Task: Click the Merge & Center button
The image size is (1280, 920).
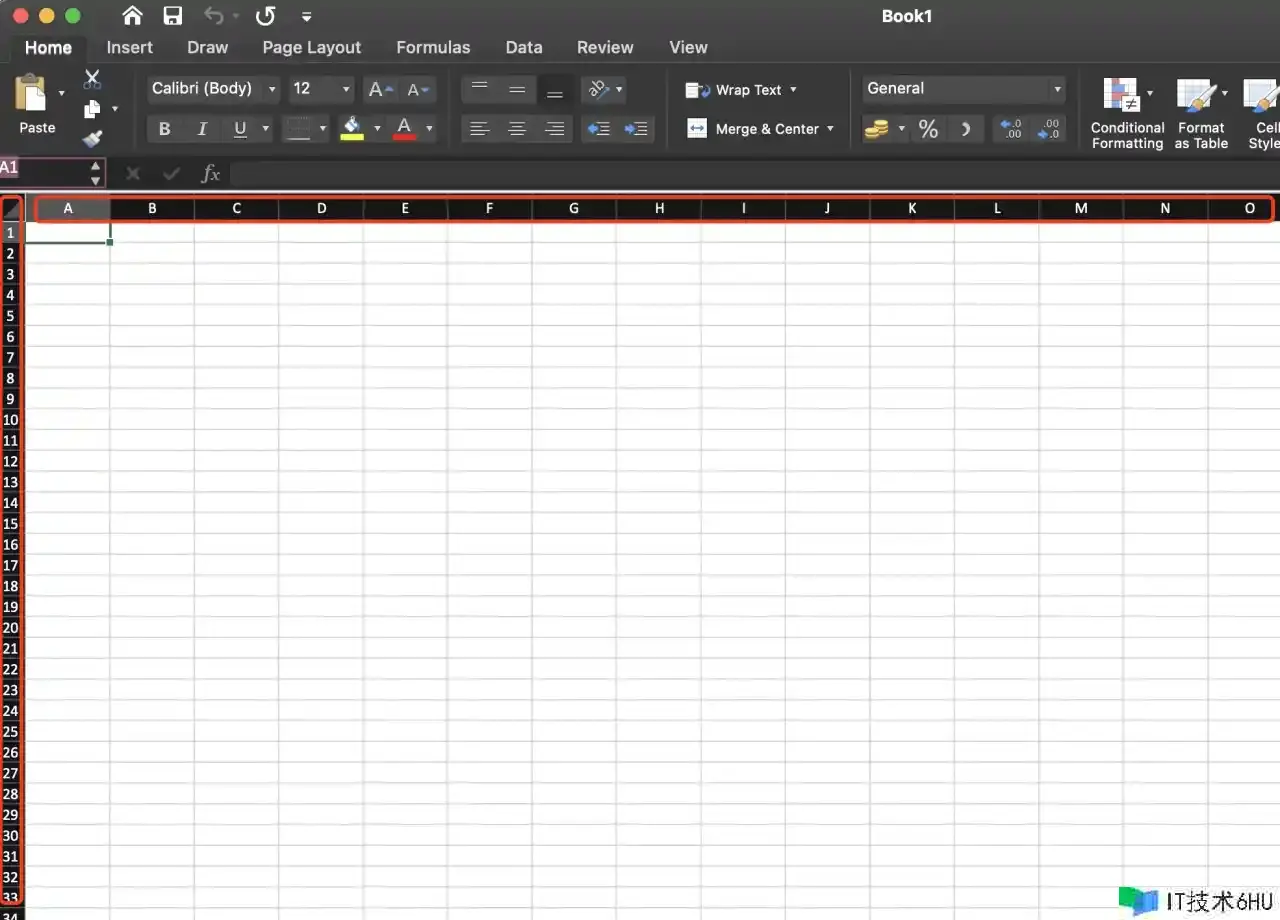Action: (x=760, y=129)
